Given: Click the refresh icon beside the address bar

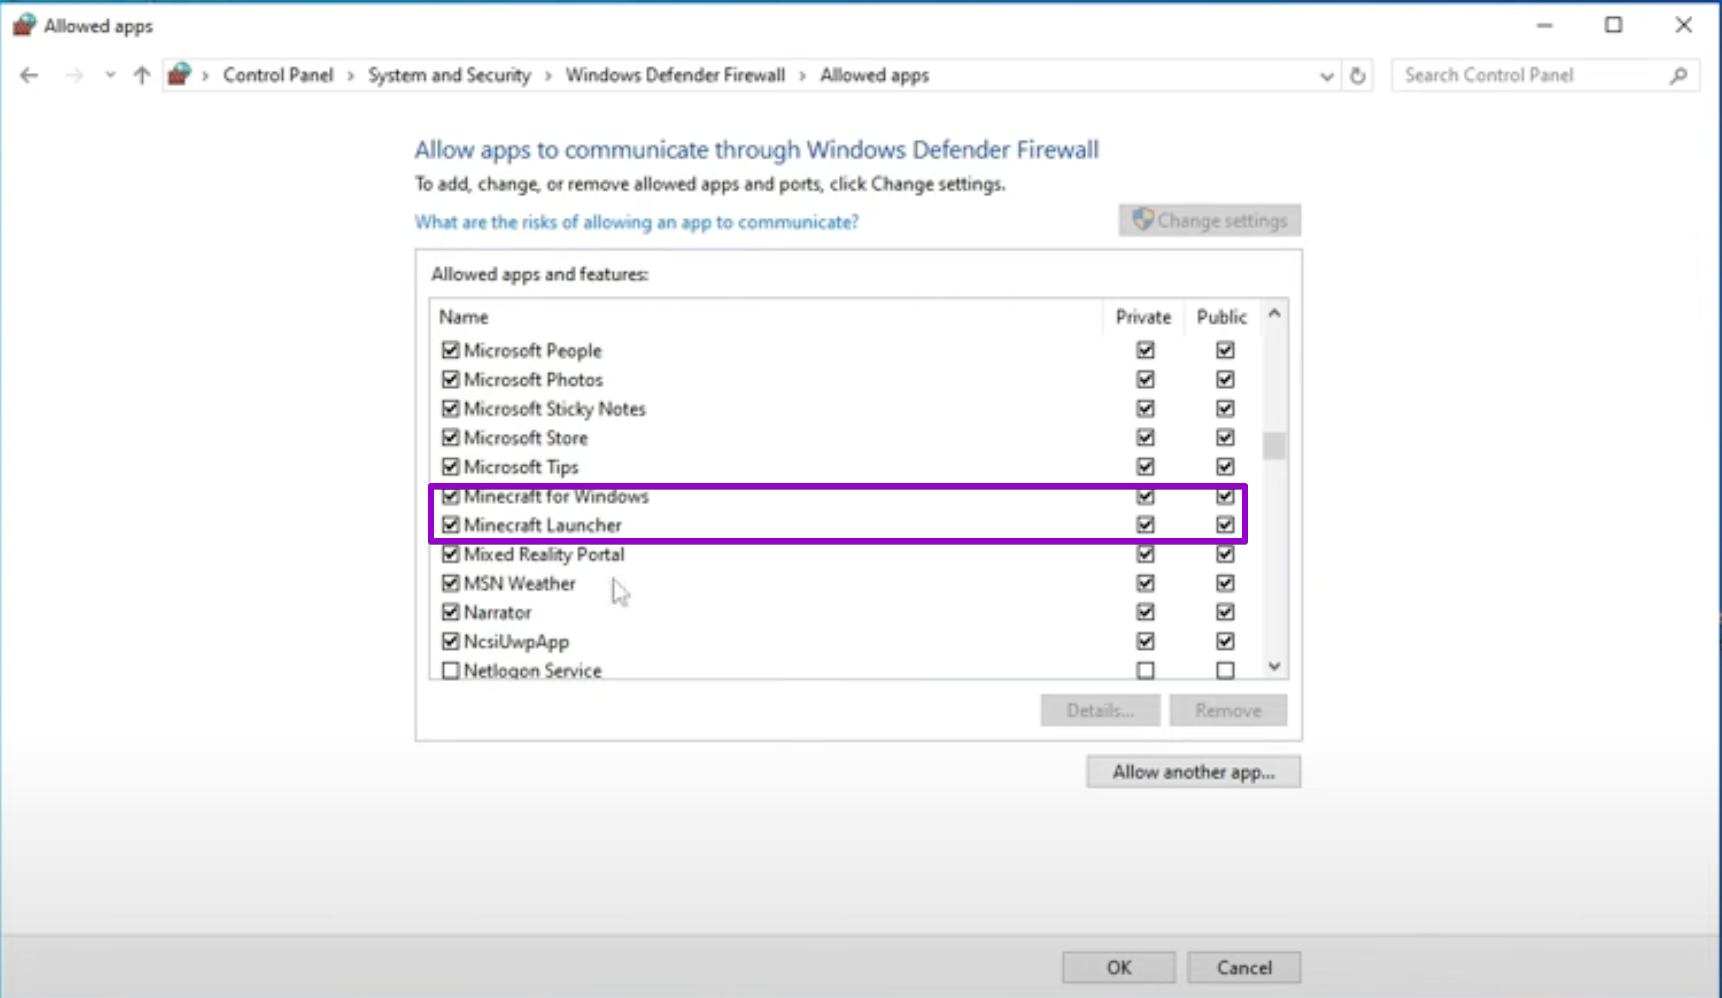Looking at the screenshot, I should (x=1357, y=75).
